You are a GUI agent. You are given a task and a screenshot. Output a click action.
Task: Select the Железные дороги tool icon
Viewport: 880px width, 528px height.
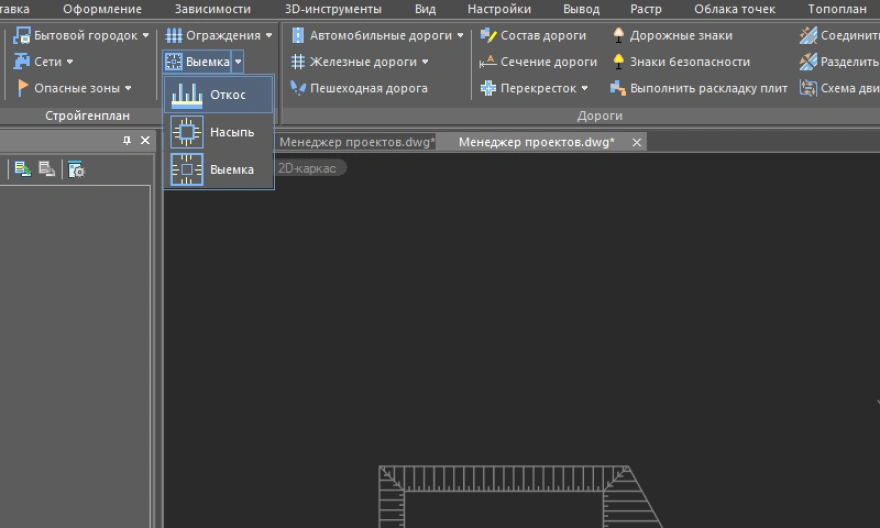point(297,62)
